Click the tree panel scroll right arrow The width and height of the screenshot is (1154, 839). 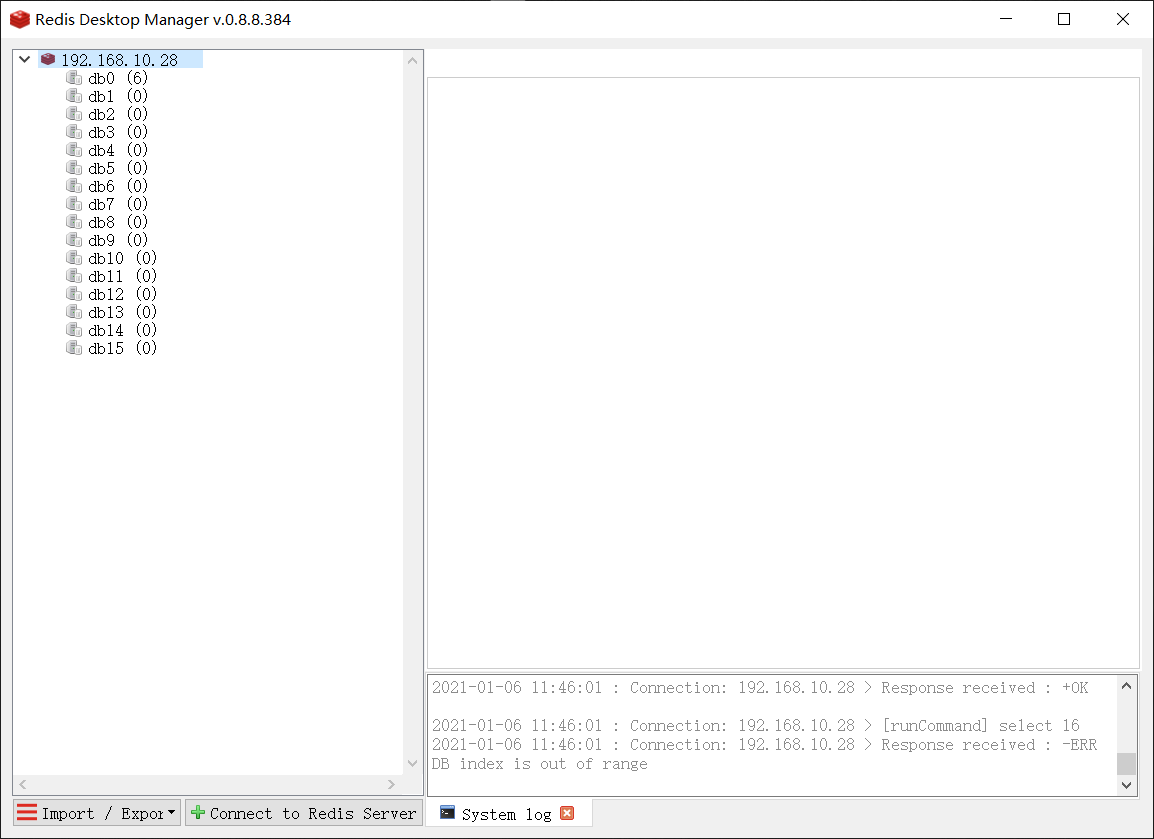point(391,785)
